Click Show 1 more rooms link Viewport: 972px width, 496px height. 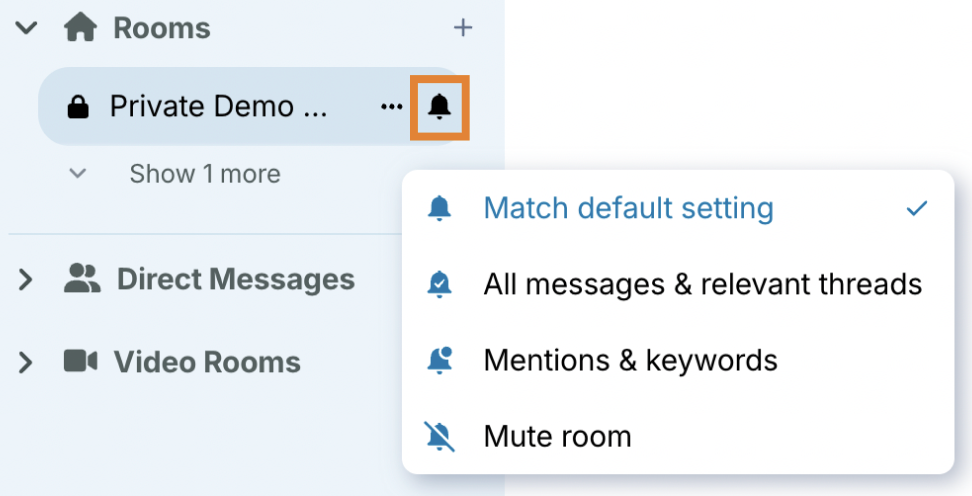(204, 174)
